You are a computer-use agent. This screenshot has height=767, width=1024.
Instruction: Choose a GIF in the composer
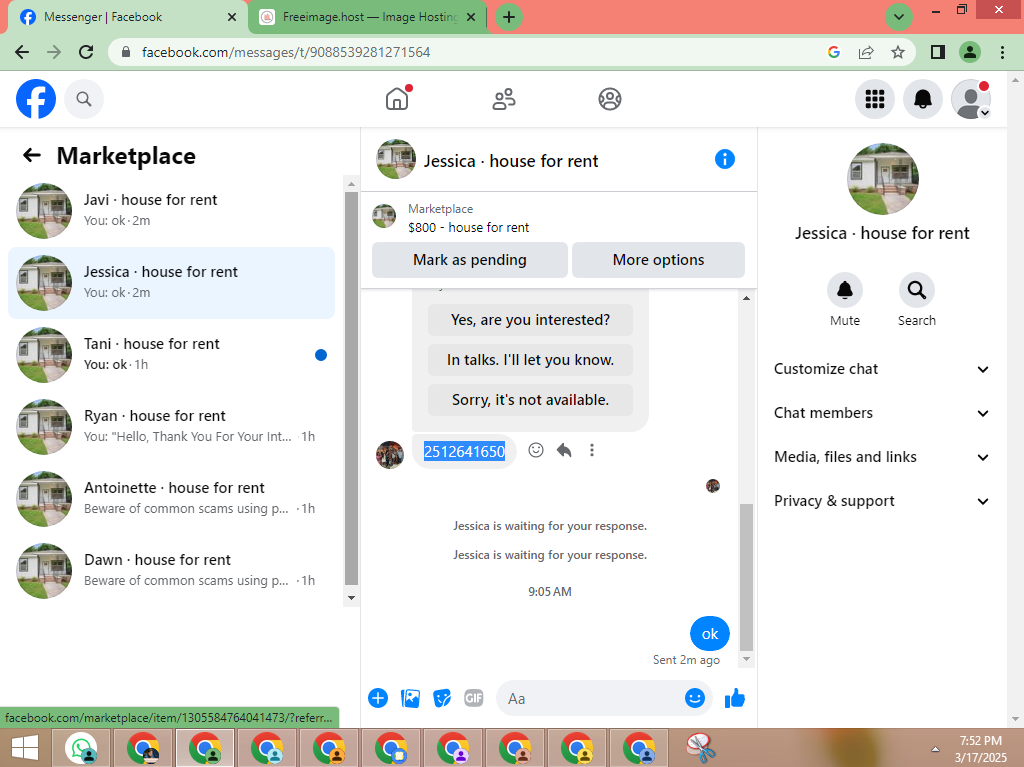(x=473, y=698)
